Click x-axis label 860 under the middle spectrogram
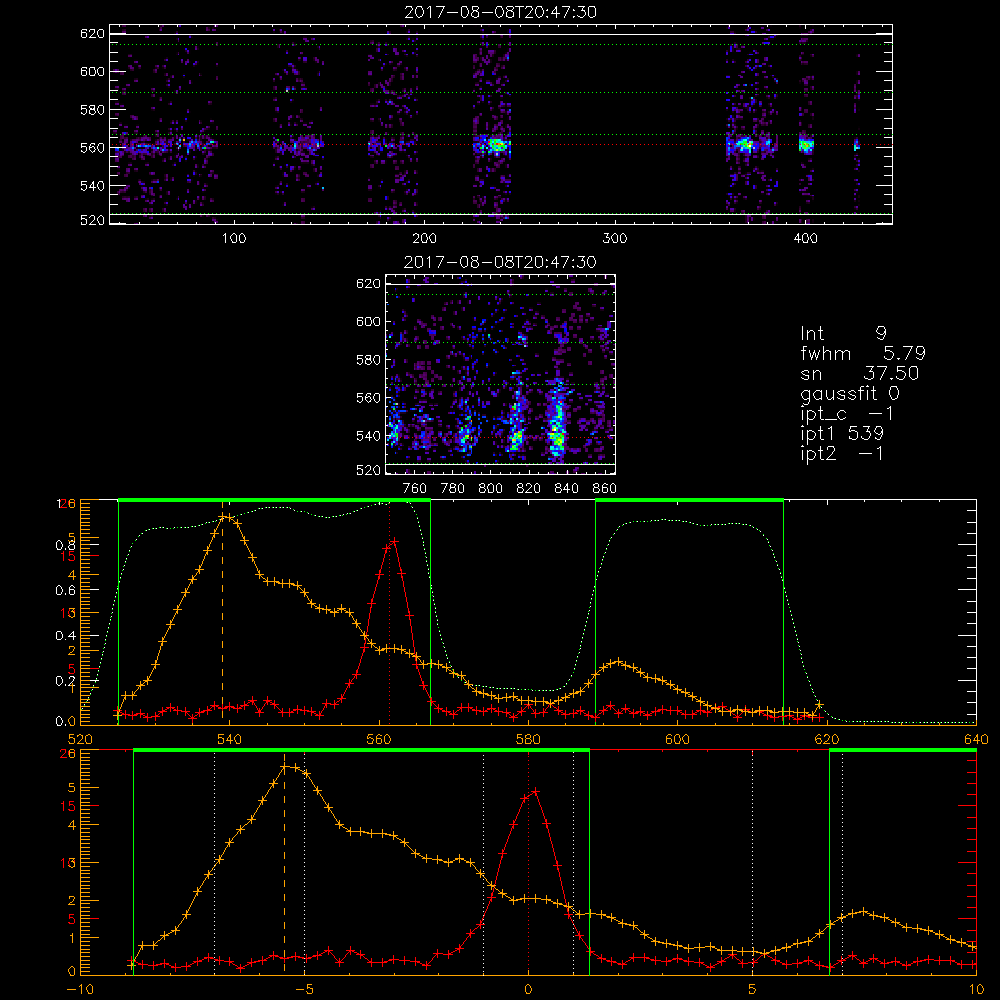Screen dimensions: 1000x1000 point(605,489)
